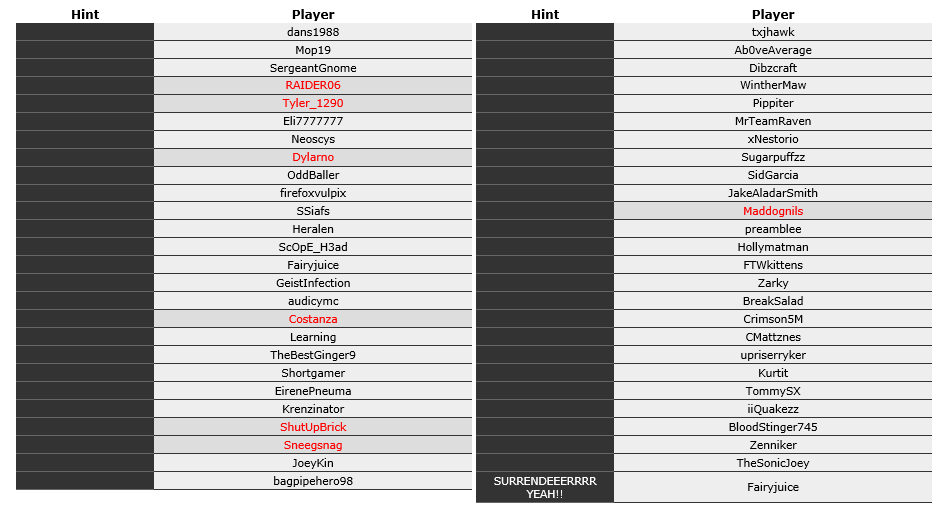Click the left Player column header
Screen dimensions: 950x510
point(313,15)
